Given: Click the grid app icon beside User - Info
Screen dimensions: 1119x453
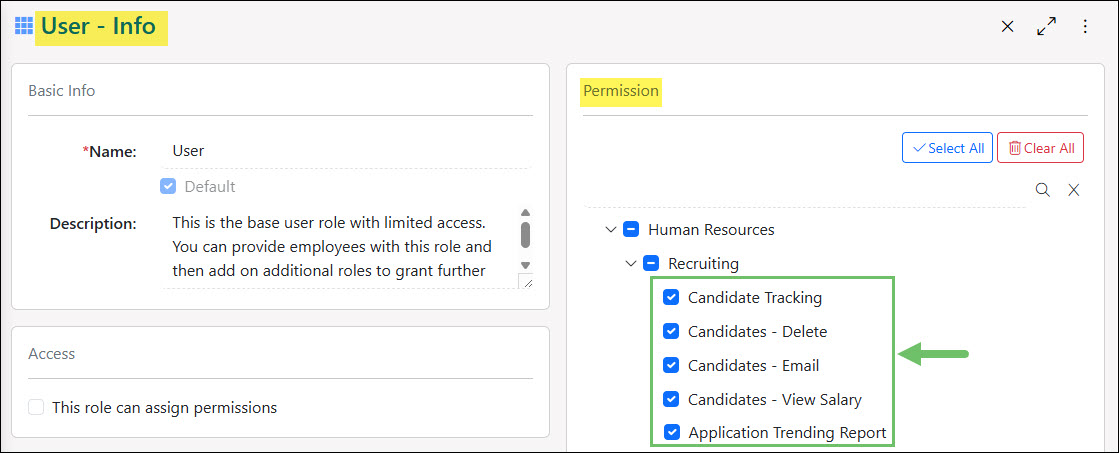Looking at the screenshot, I should click(24, 27).
